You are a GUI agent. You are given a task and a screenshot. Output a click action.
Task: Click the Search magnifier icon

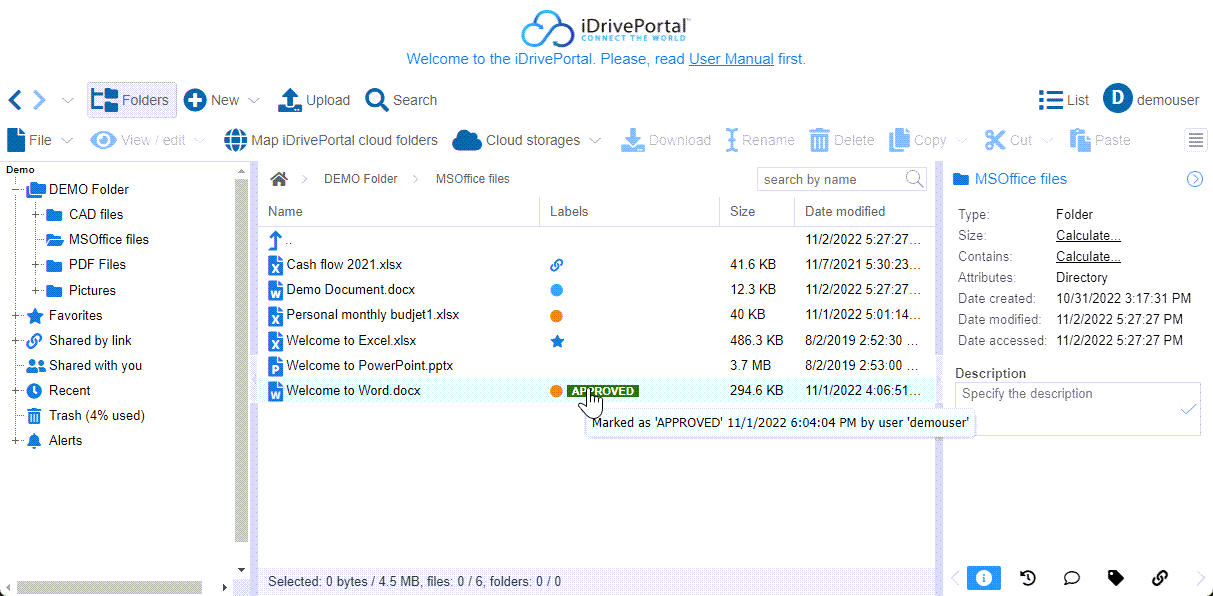tap(377, 100)
